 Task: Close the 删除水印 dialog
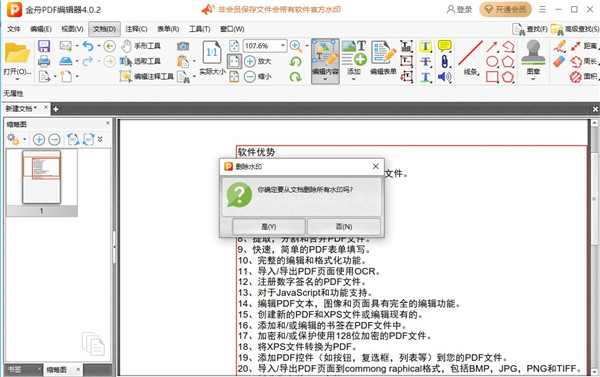[376, 166]
